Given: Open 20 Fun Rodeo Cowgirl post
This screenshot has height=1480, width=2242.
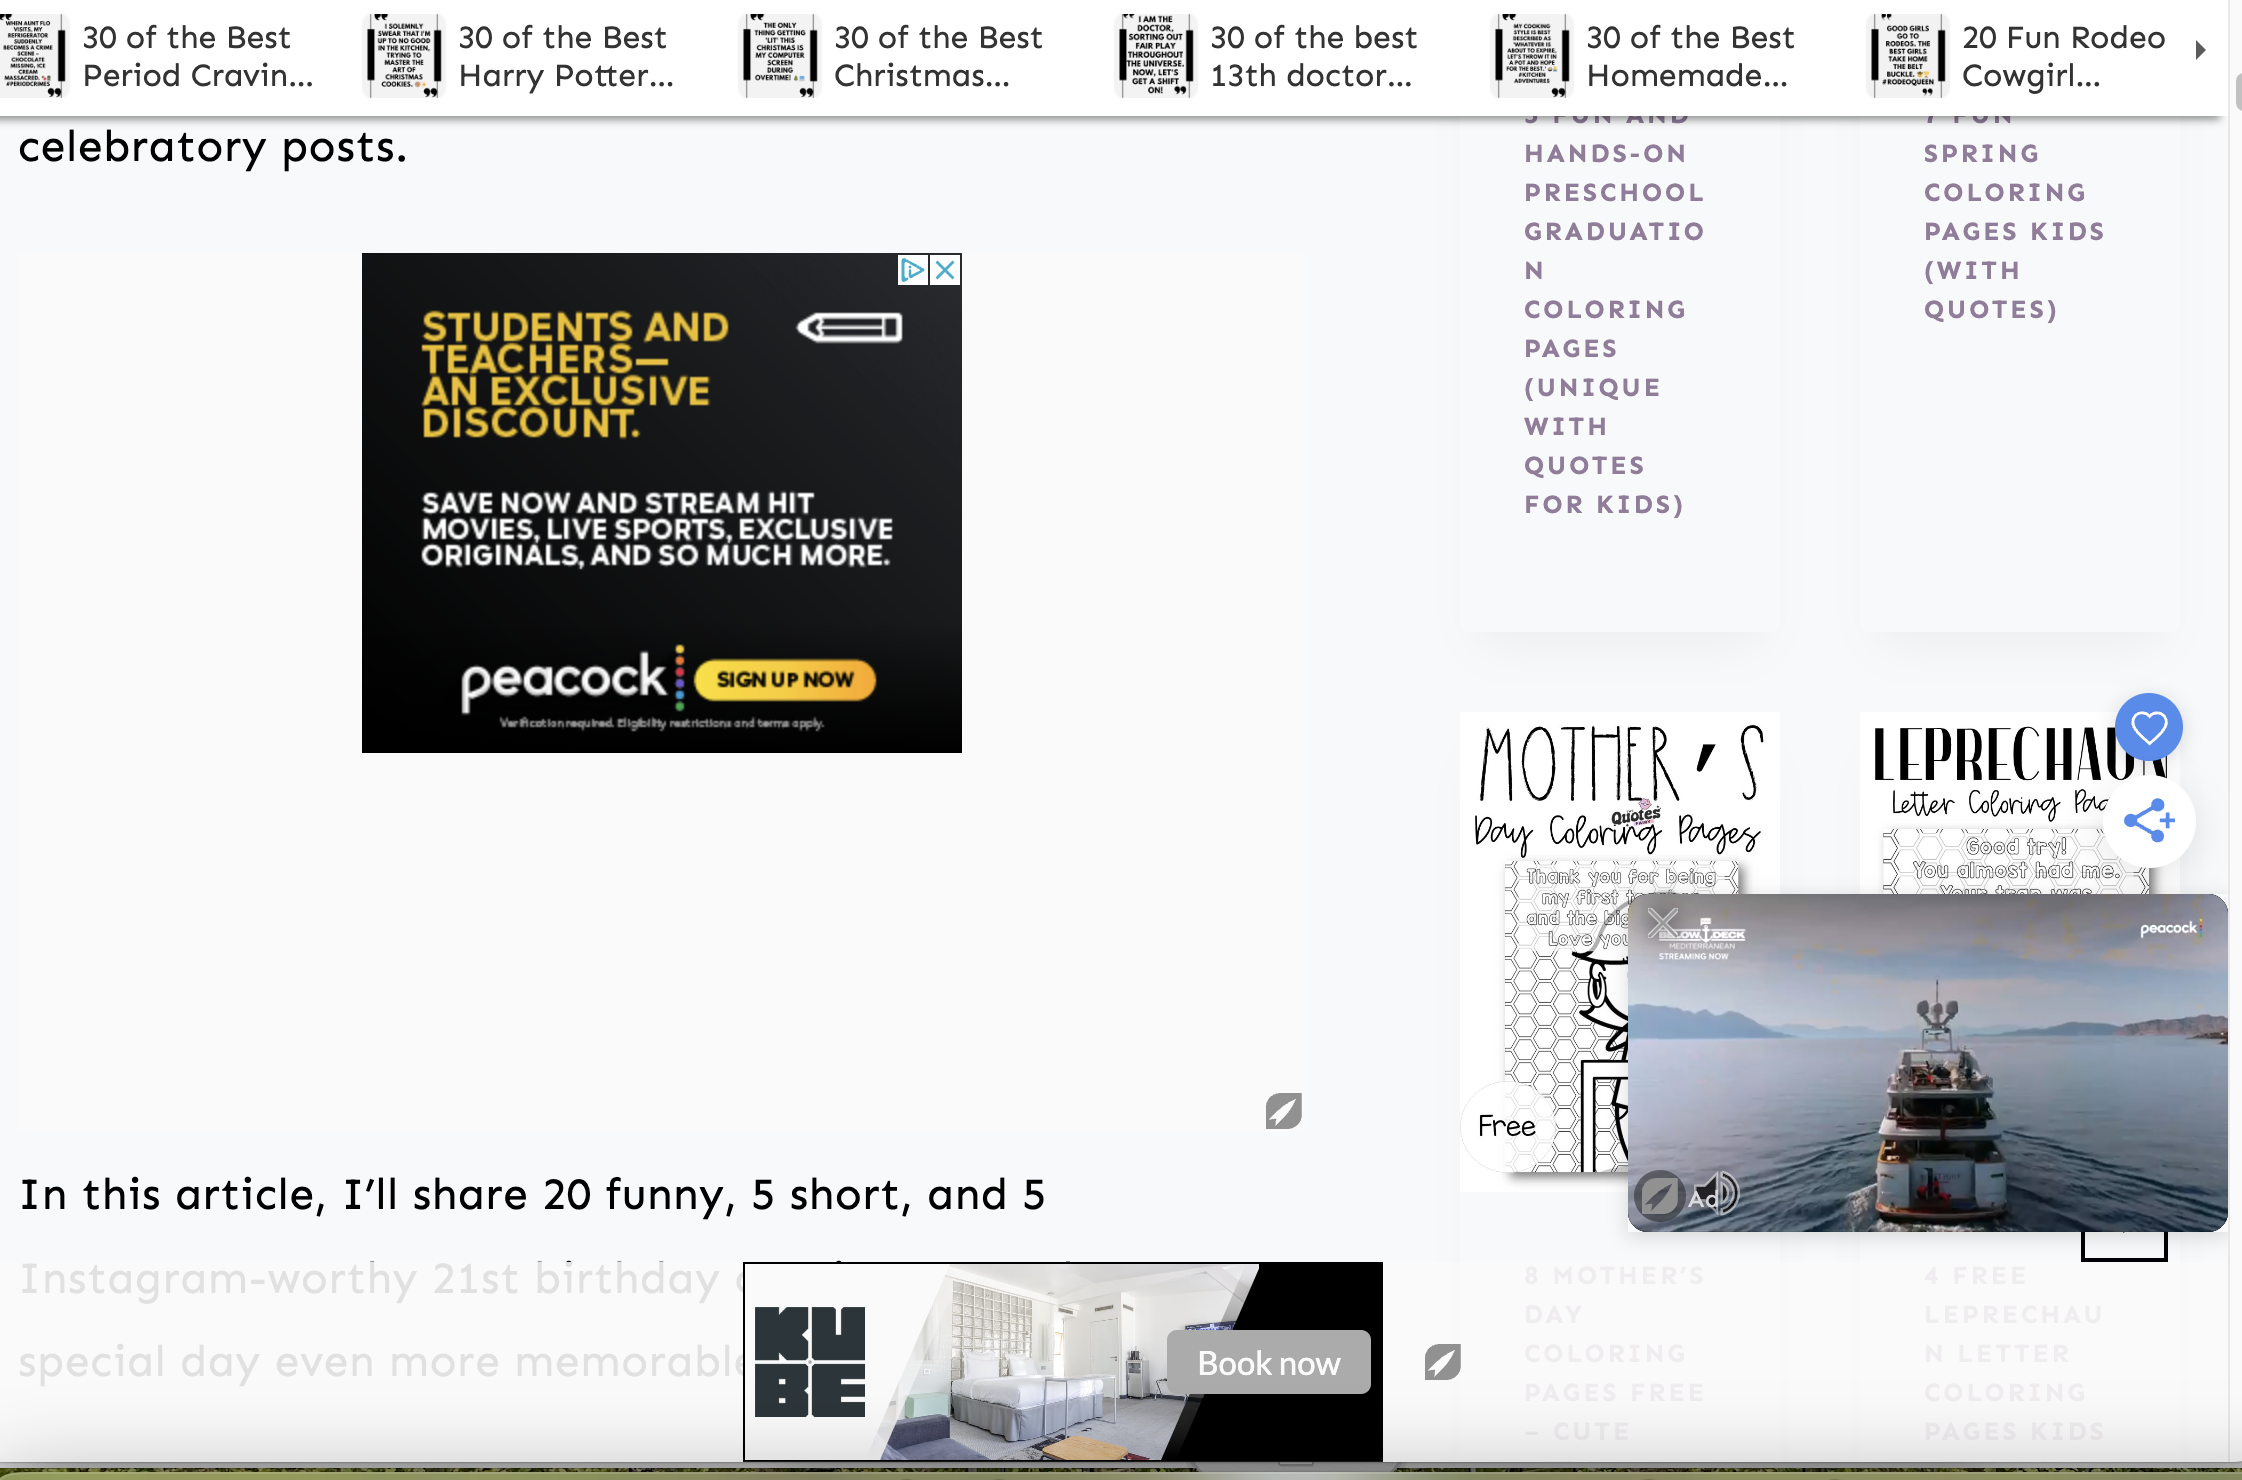Looking at the screenshot, I should [x=2062, y=56].
